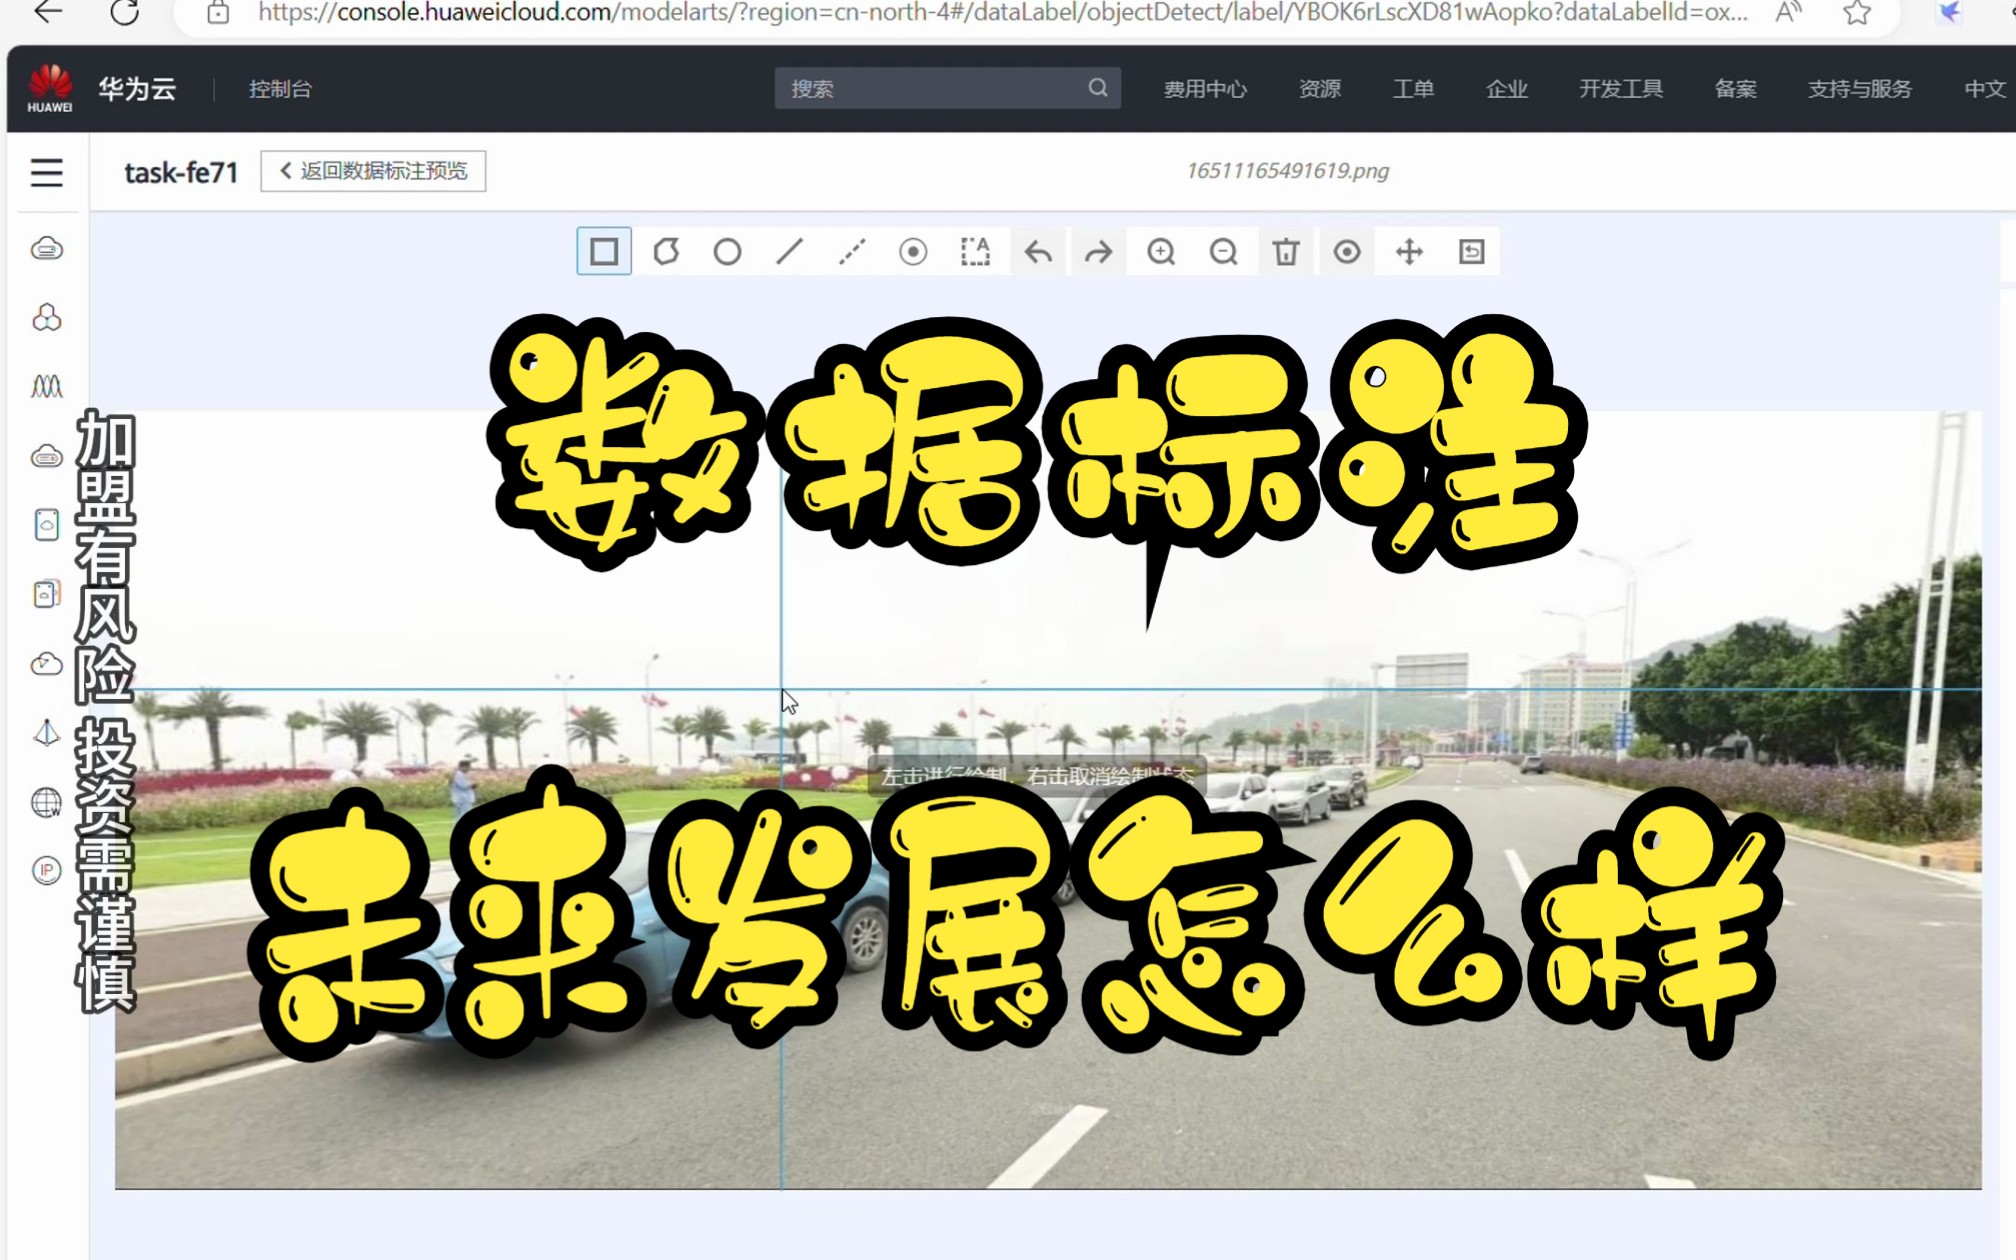
Task: Undo the last annotation action
Action: pos(1037,252)
